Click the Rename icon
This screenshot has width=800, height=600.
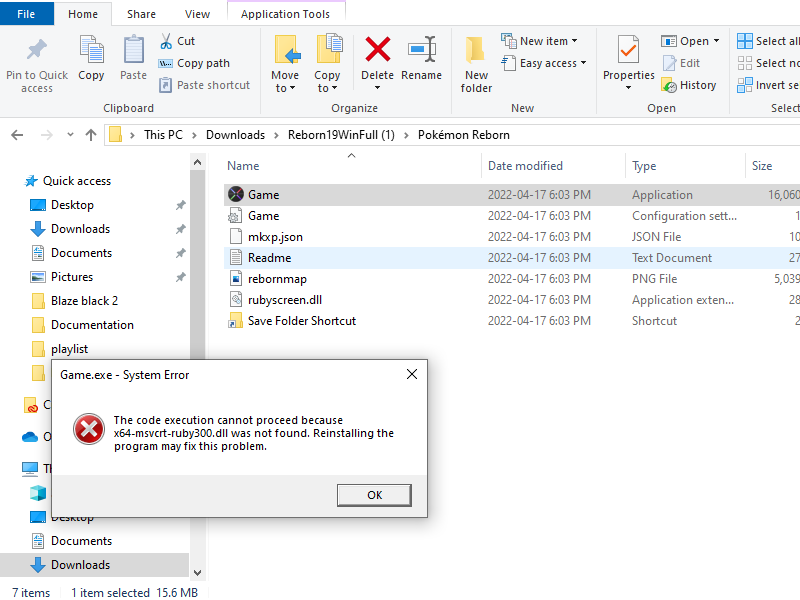[x=421, y=49]
